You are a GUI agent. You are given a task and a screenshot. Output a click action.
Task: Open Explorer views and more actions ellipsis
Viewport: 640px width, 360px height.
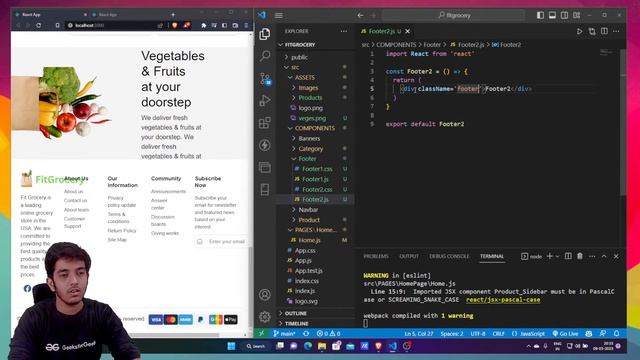click(x=344, y=31)
